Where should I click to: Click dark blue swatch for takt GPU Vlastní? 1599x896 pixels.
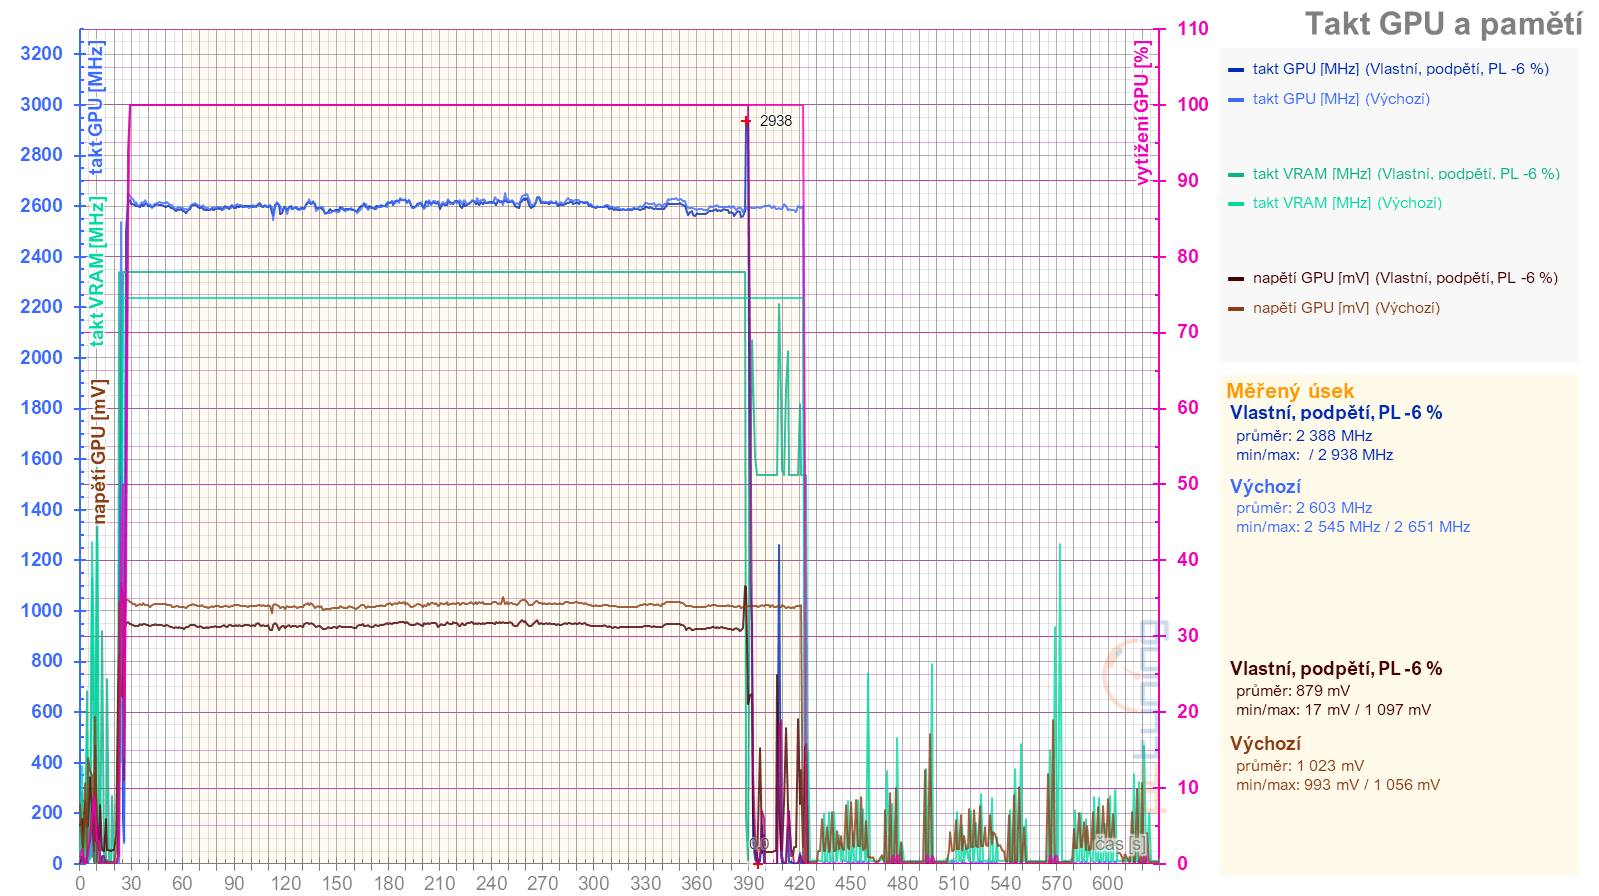pyautogui.click(x=1236, y=70)
